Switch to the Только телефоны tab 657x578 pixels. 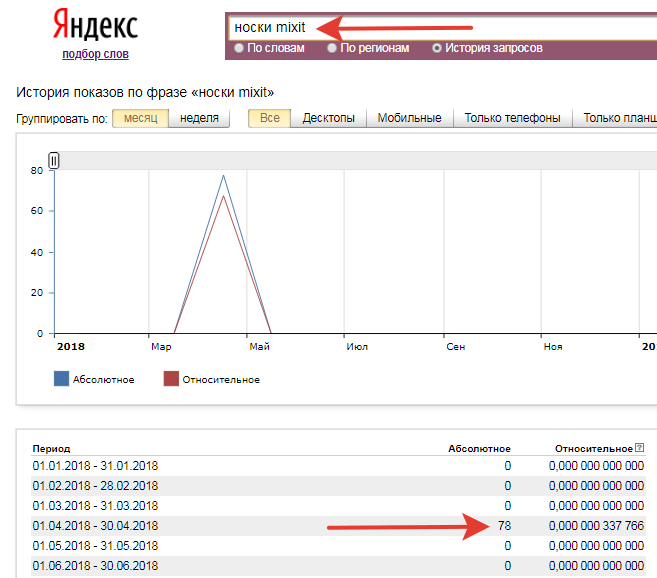click(x=512, y=118)
